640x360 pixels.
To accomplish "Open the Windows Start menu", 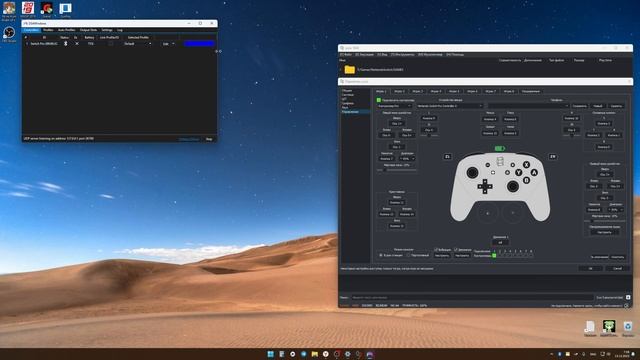I will coord(270,354).
